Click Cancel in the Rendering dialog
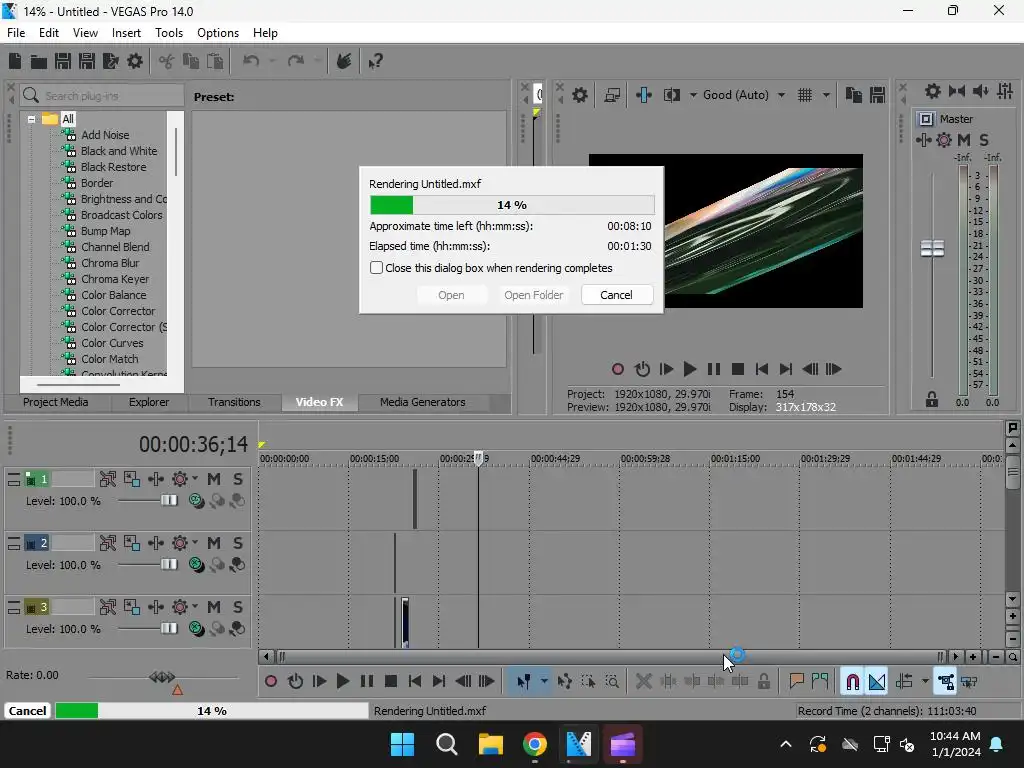 coord(616,295)
